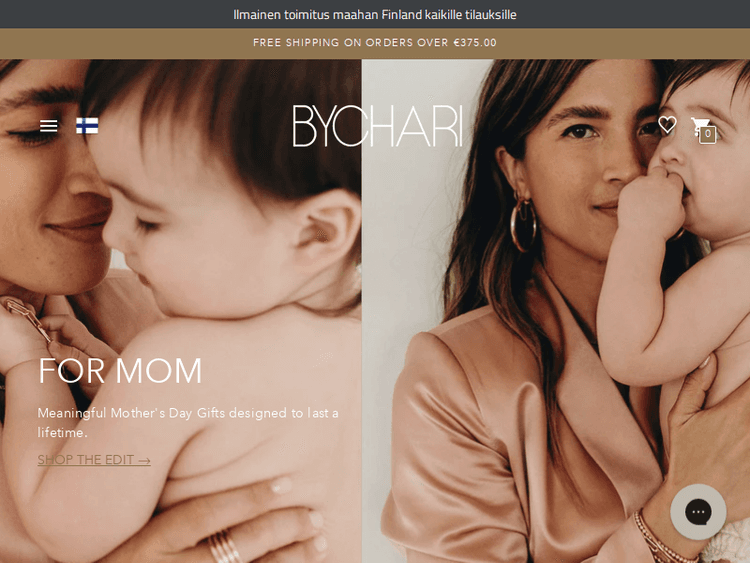Open the Finland flag country selector

click(87, 126)
